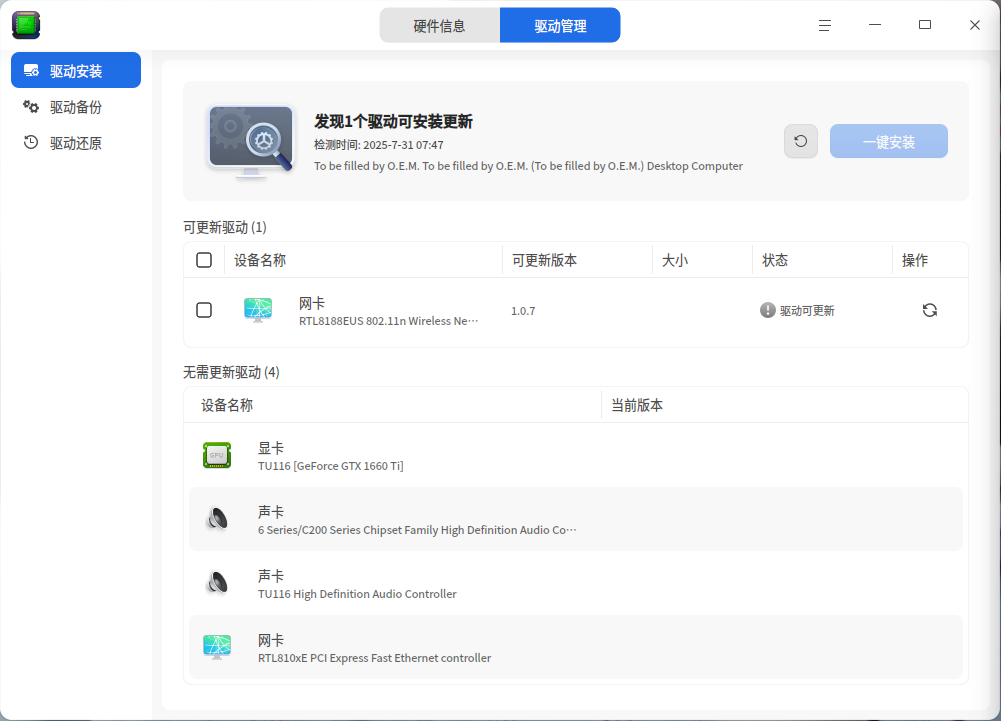Select the RTL810xE PCI Express Fast Ethernet text
Image resolution: width=1001 pixels, height=721 pixels.
pyautogui.click(x=375, y=658)
